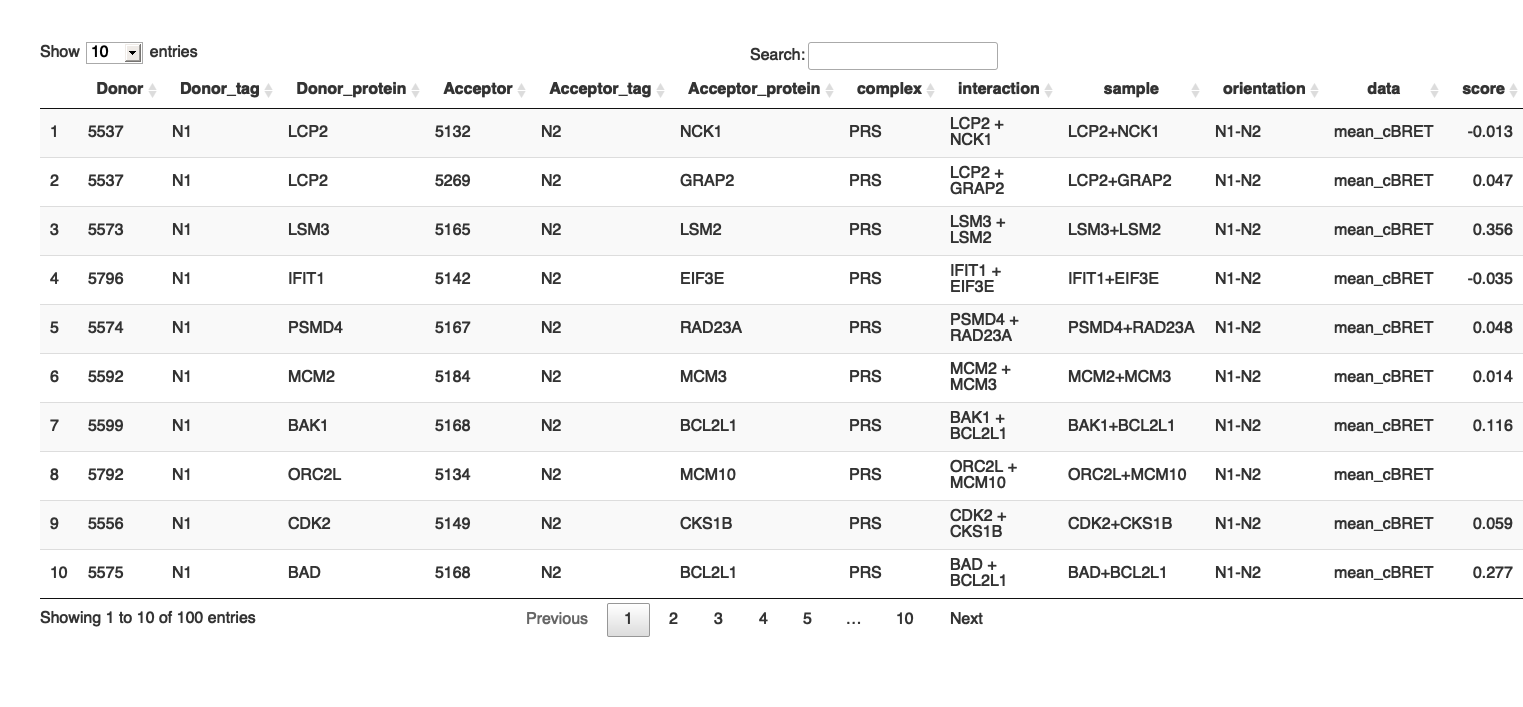Sort by score using its arrows
The height and width of the screenshot is (707, 1523).
(1513, 90)
